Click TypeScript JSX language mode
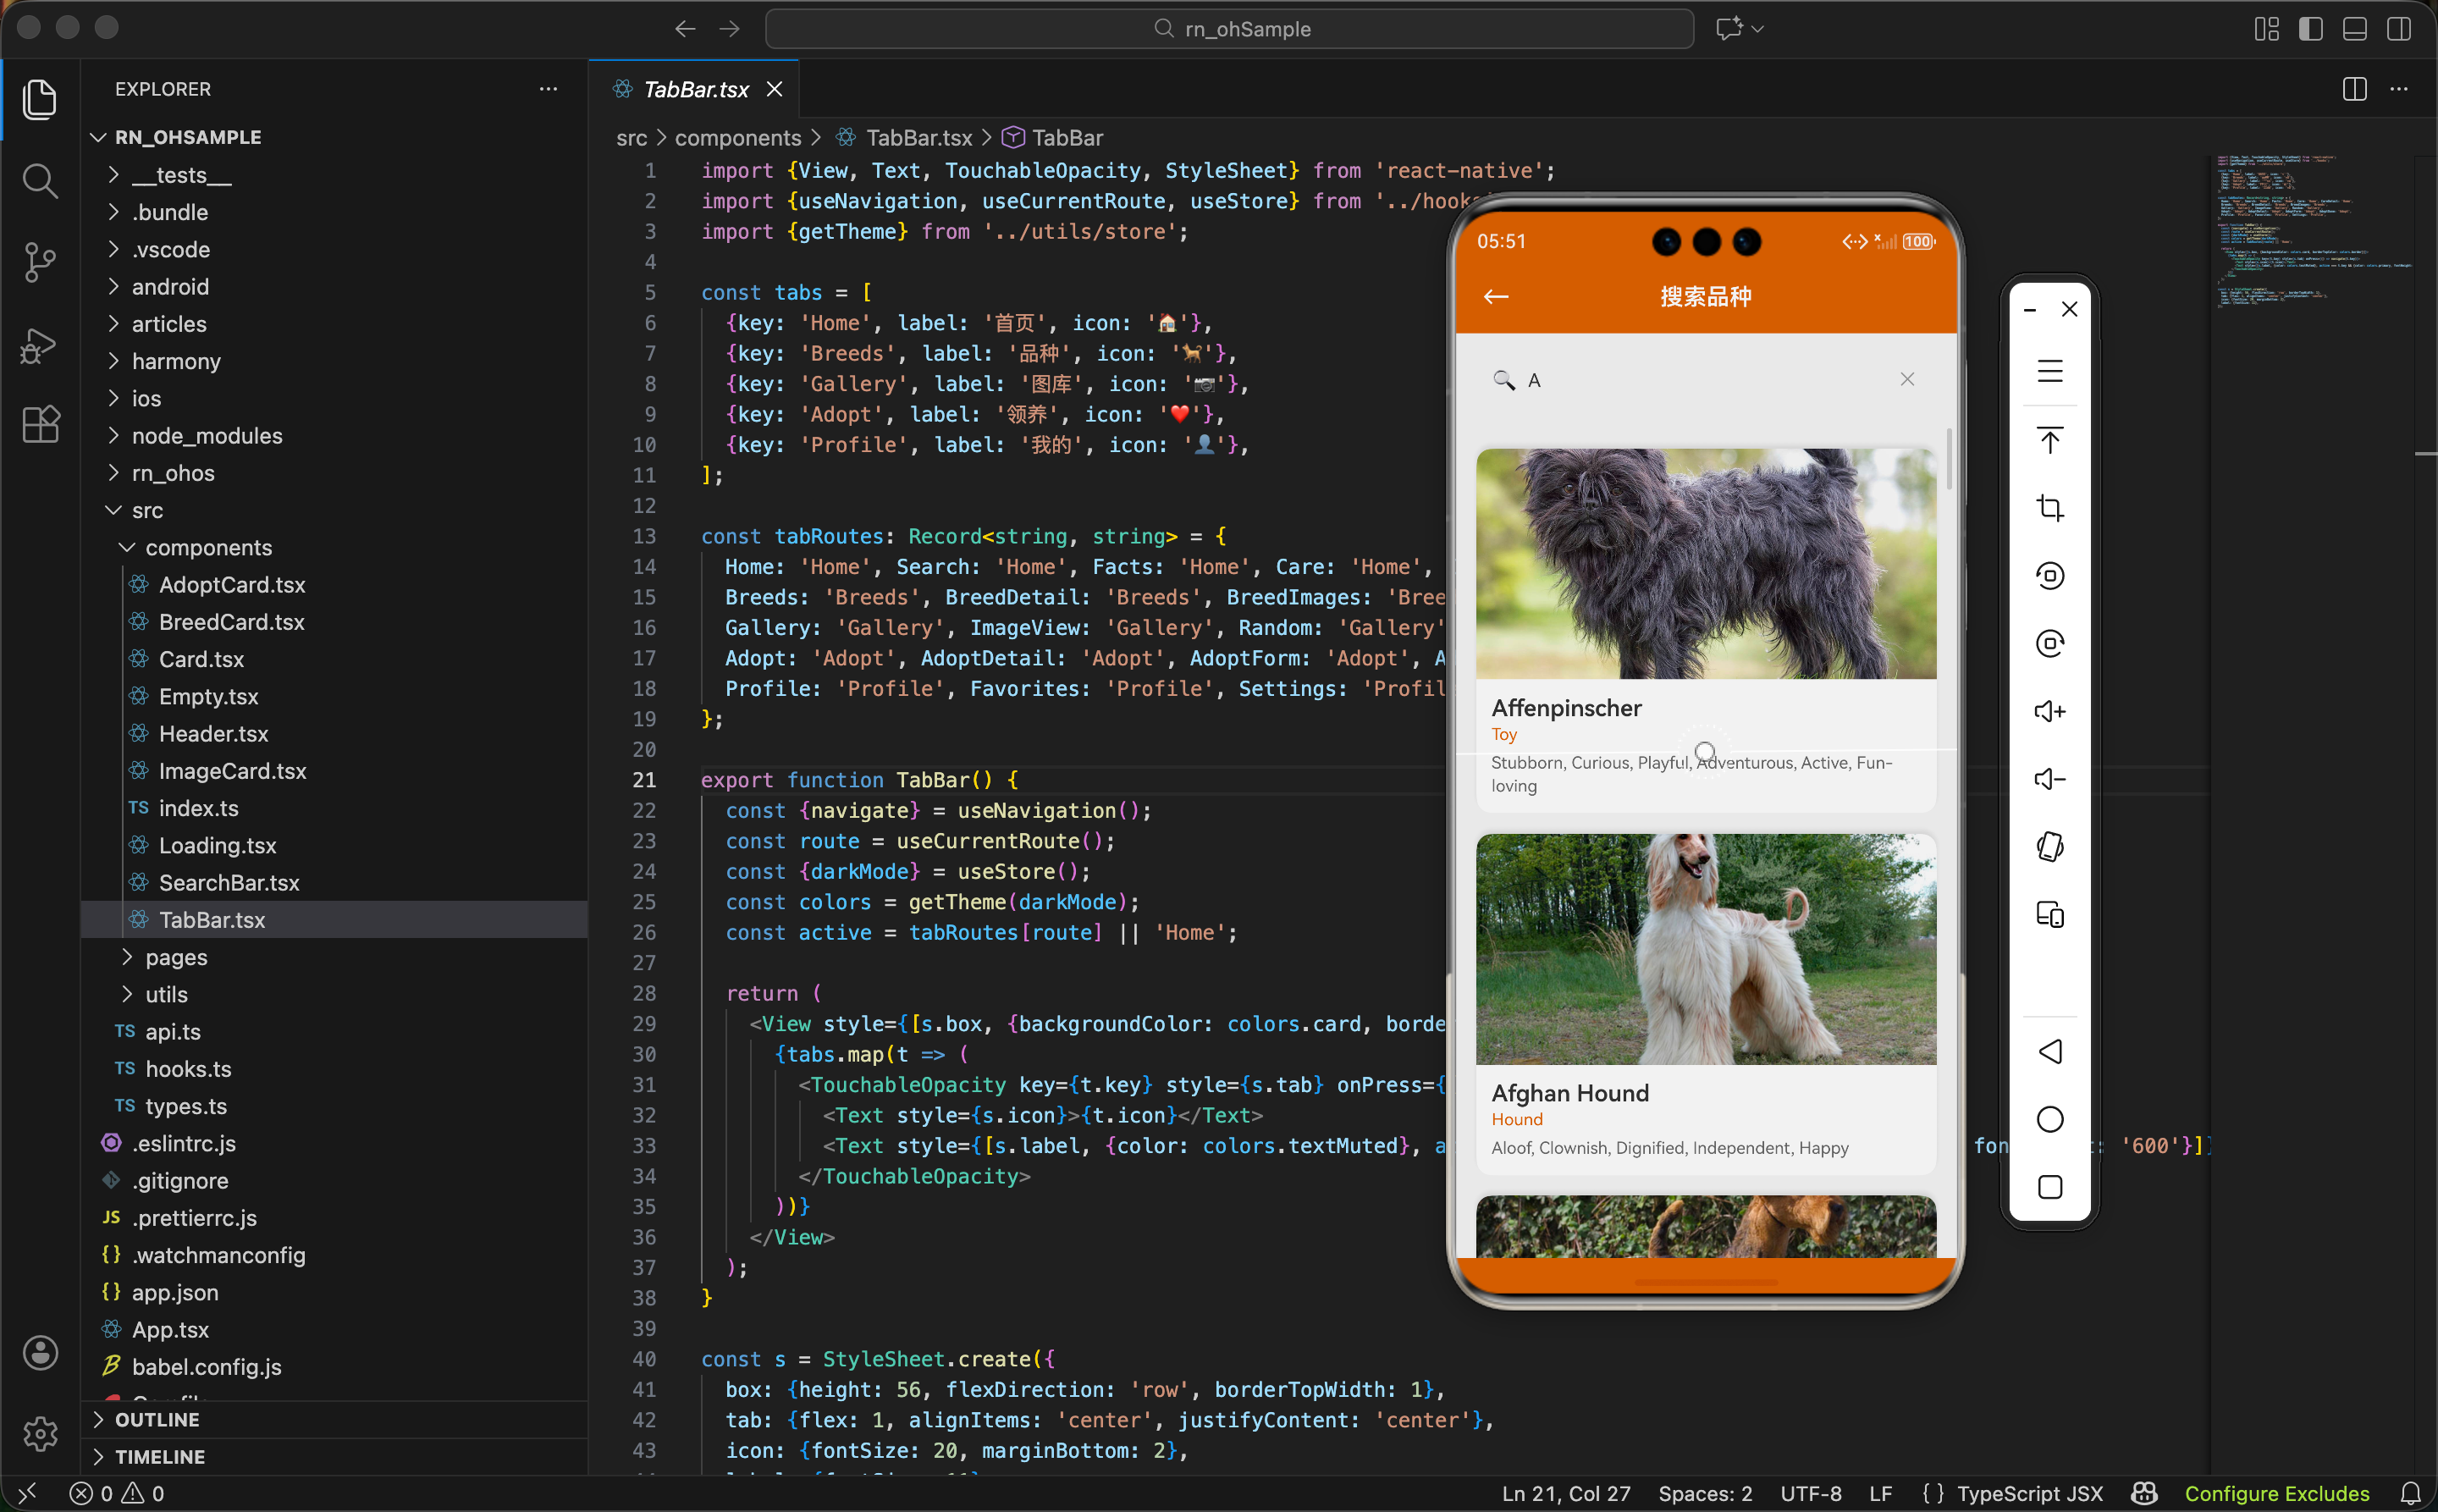The height and width of the screenshot is (1512, 2438). pyautogui.click(x=2029, y=1493)
